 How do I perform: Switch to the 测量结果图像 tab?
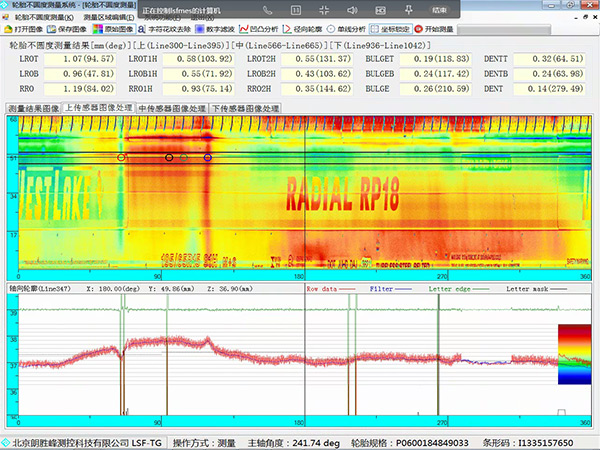pos(34,109)
